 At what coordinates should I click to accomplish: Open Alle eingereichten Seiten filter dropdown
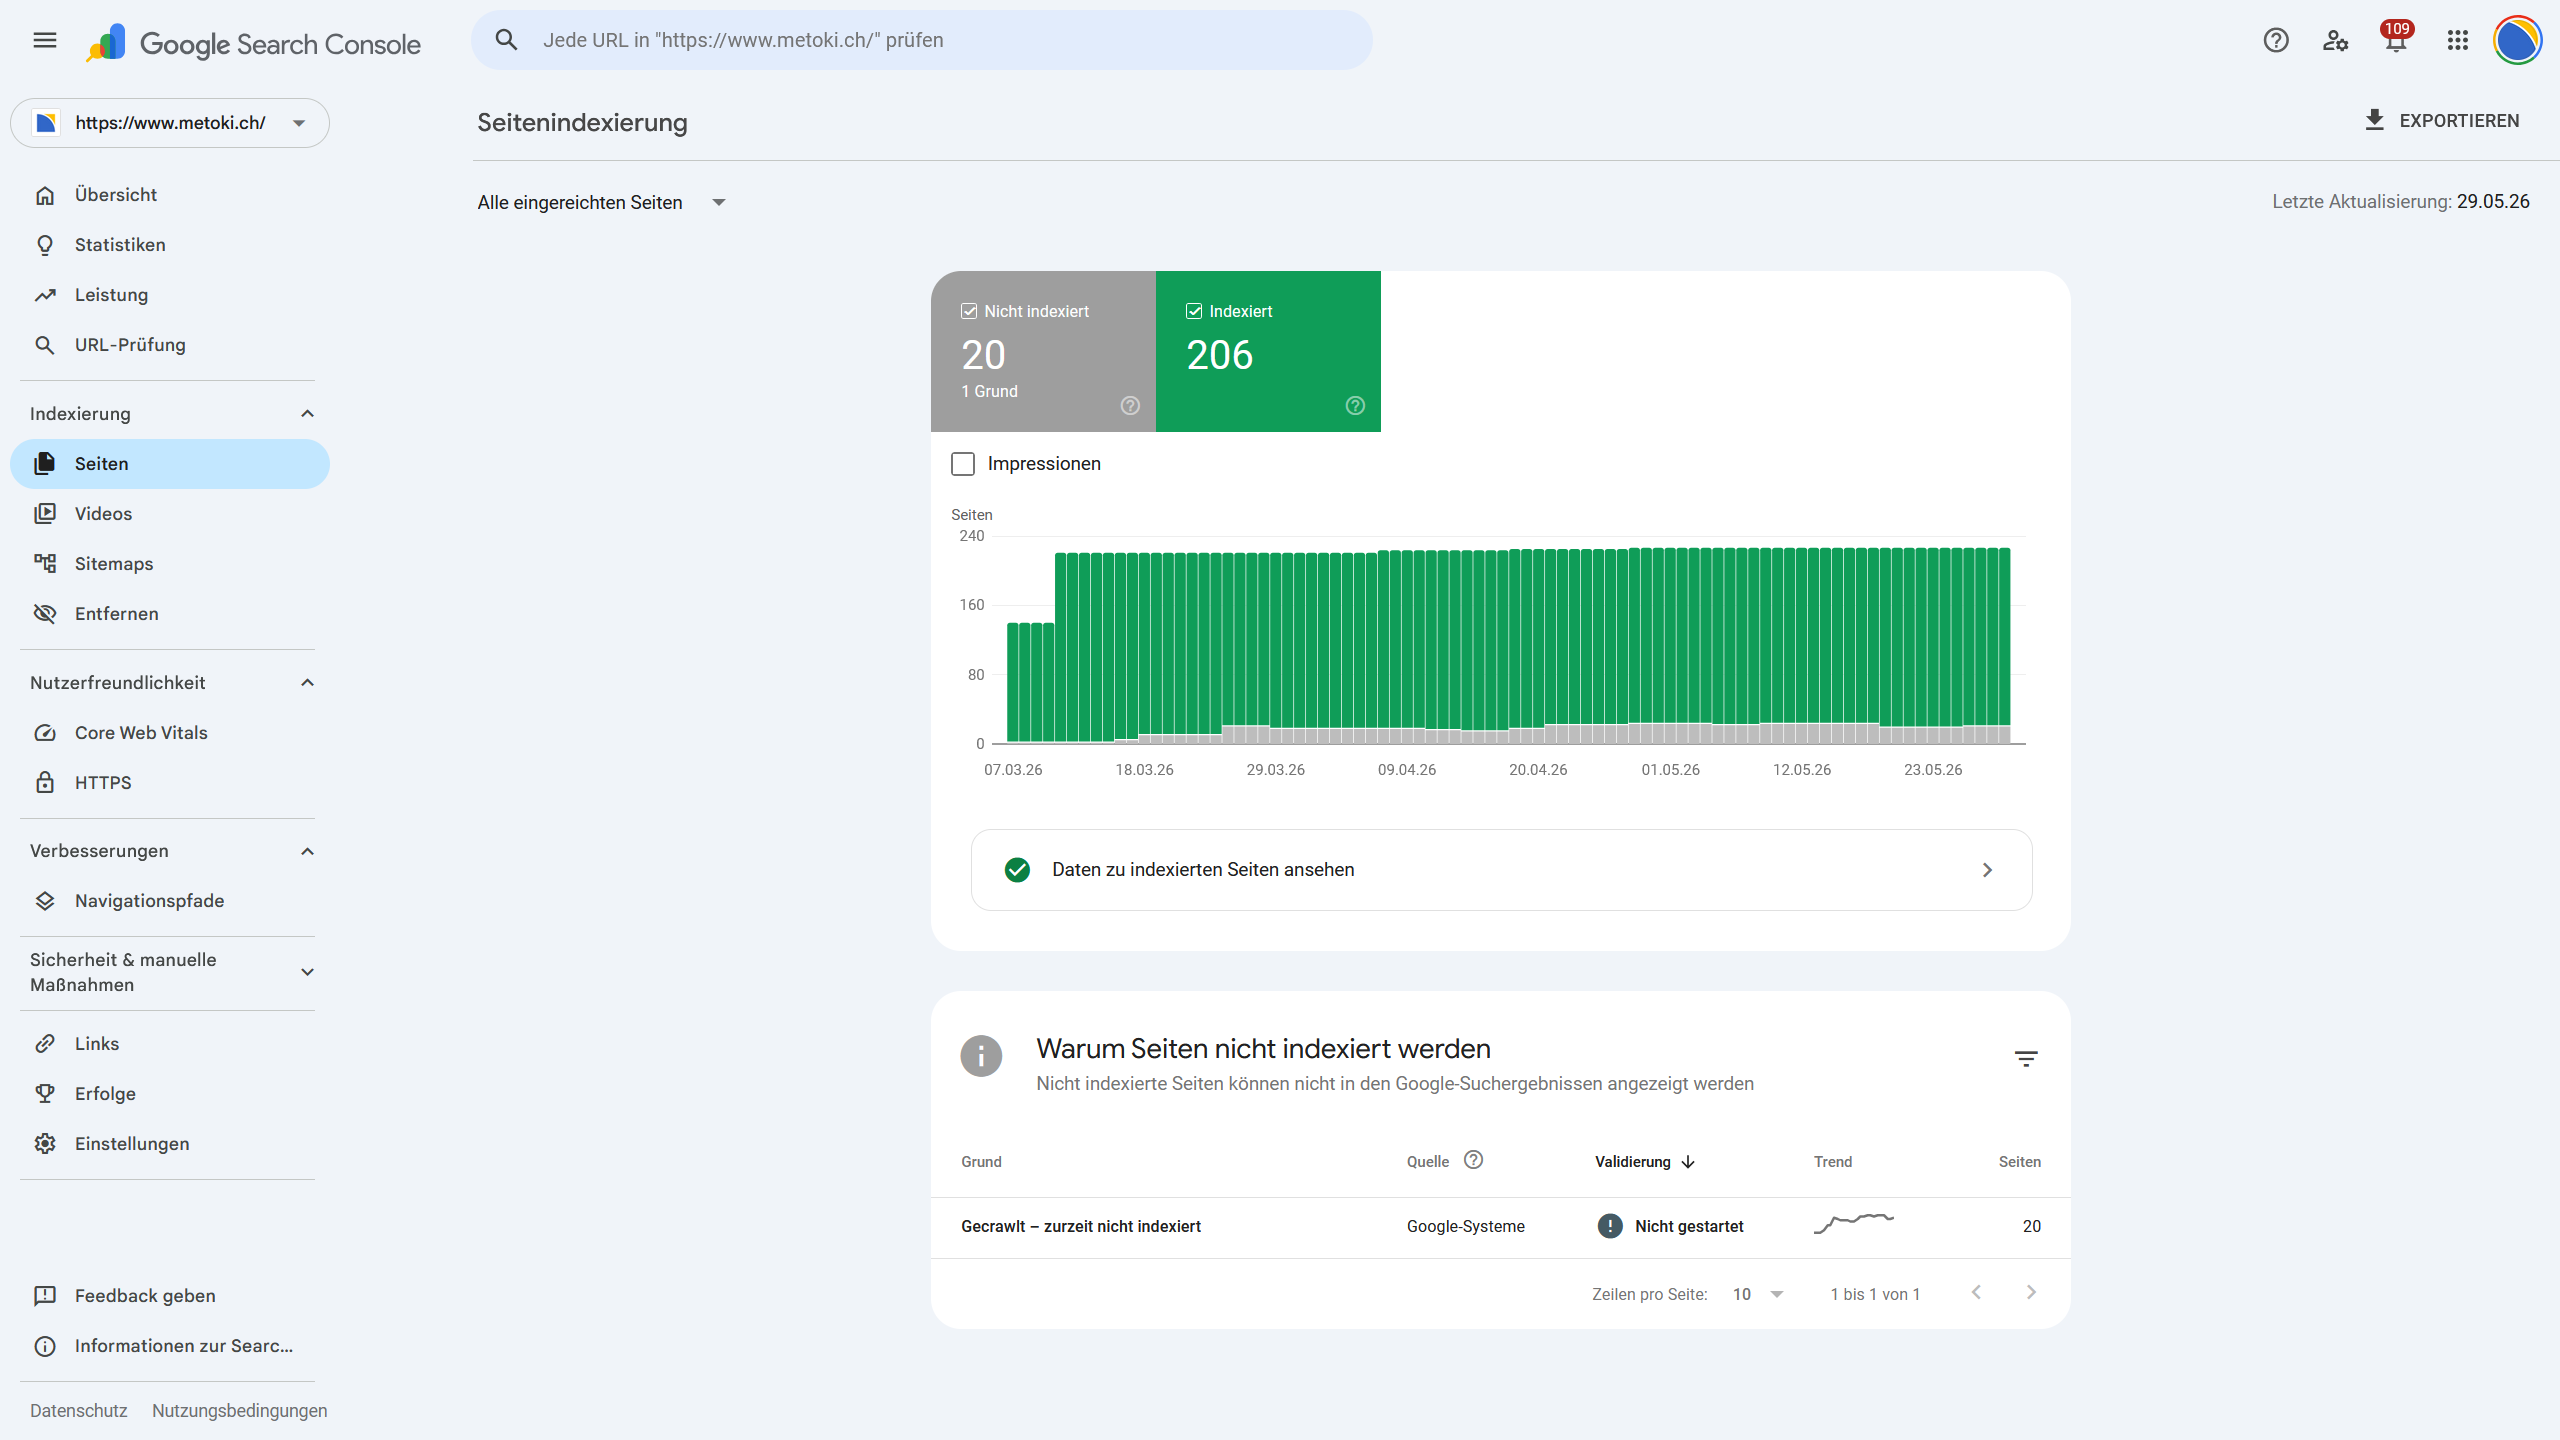pyautogui.click(x=602, y=202)
